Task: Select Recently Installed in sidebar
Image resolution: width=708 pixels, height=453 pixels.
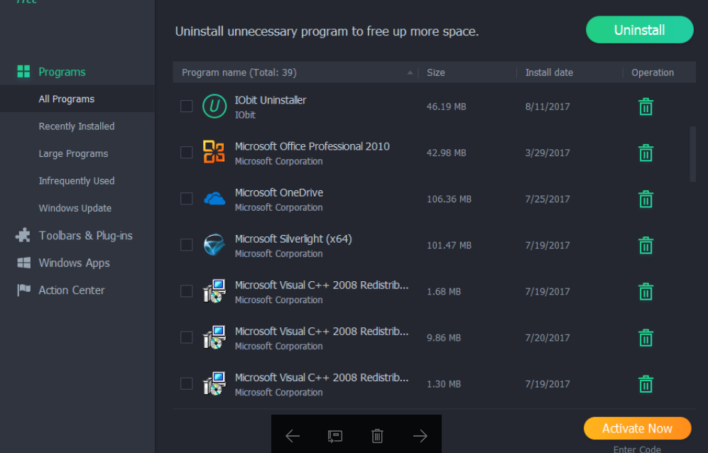Action: coord(76,126)
